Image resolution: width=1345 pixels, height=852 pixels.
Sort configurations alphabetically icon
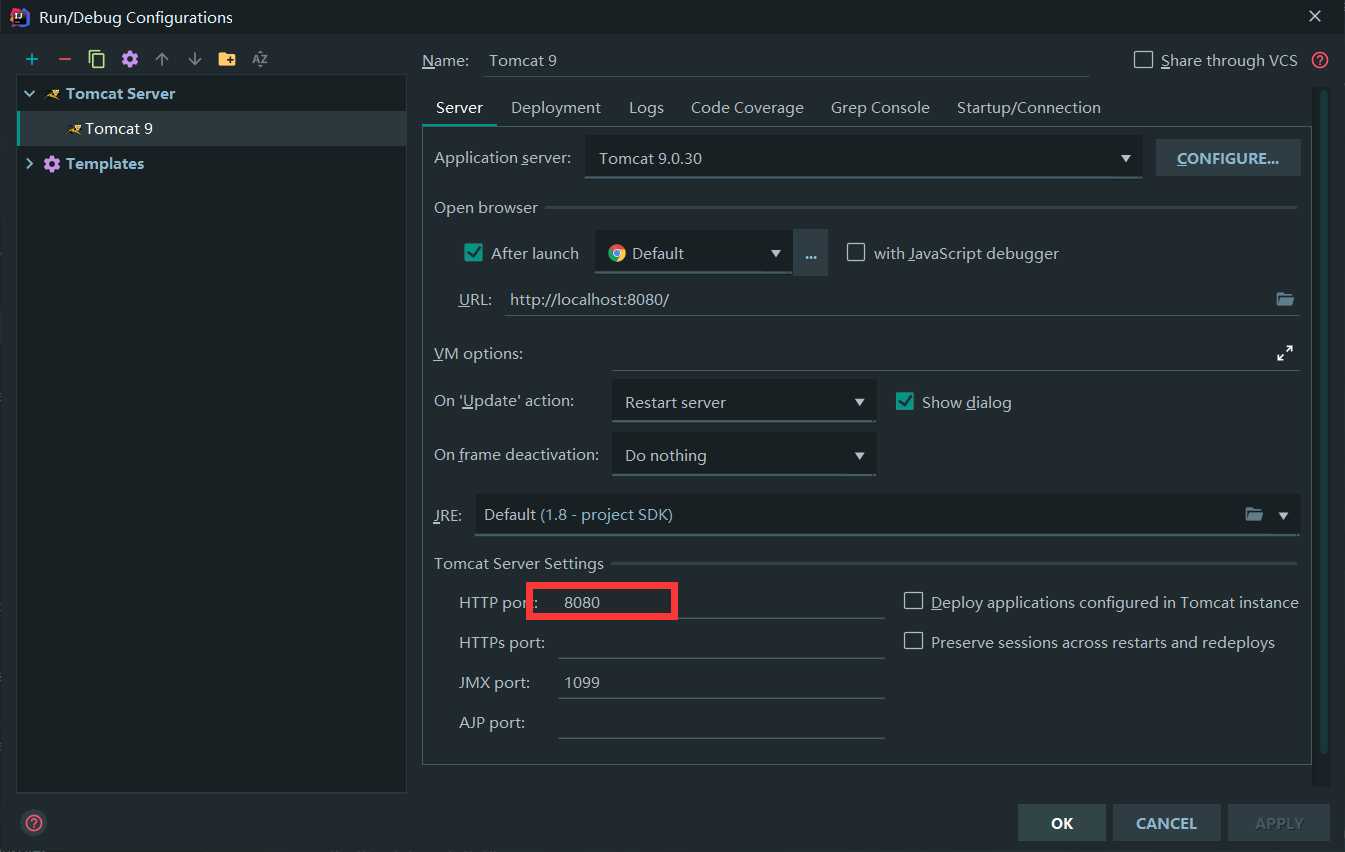[x=260, y=59]
